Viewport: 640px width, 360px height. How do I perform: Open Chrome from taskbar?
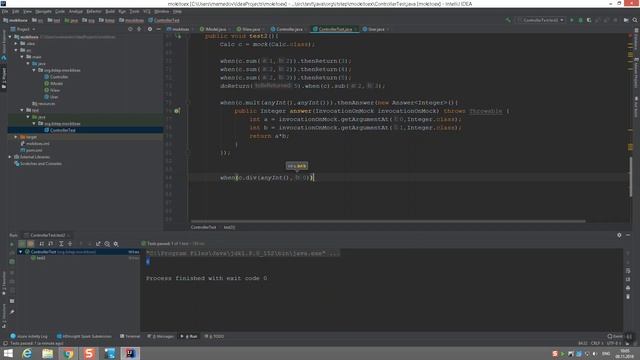pos(68,353)
